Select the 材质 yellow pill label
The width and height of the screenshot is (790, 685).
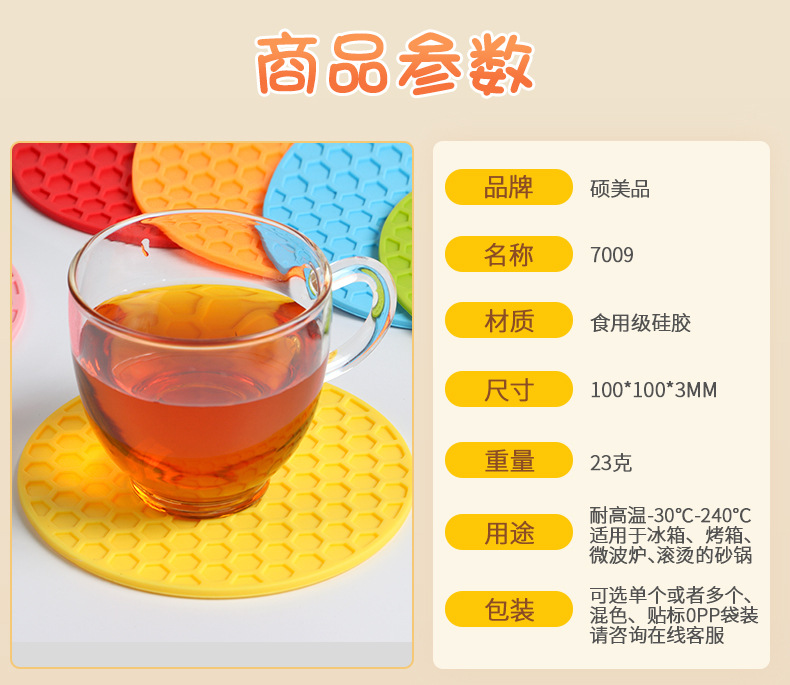point(509,320)
